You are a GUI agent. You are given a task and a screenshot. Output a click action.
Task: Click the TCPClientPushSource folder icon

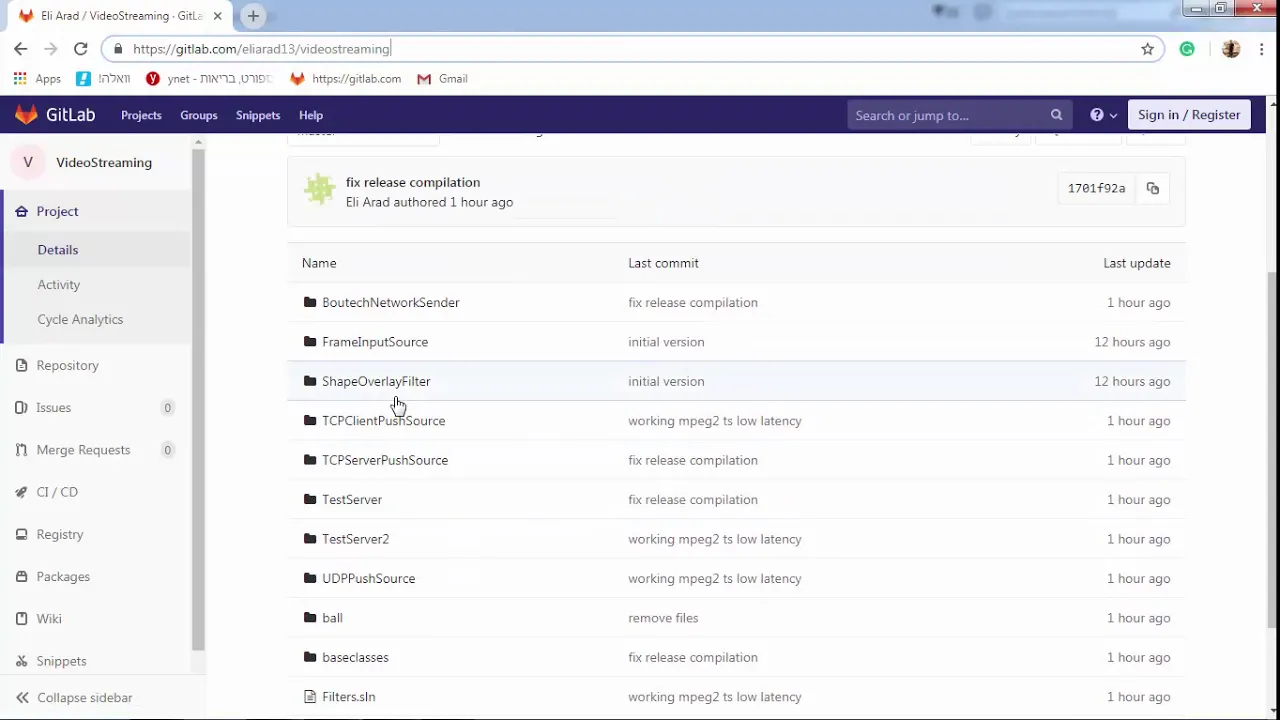[x=310, y=421]
